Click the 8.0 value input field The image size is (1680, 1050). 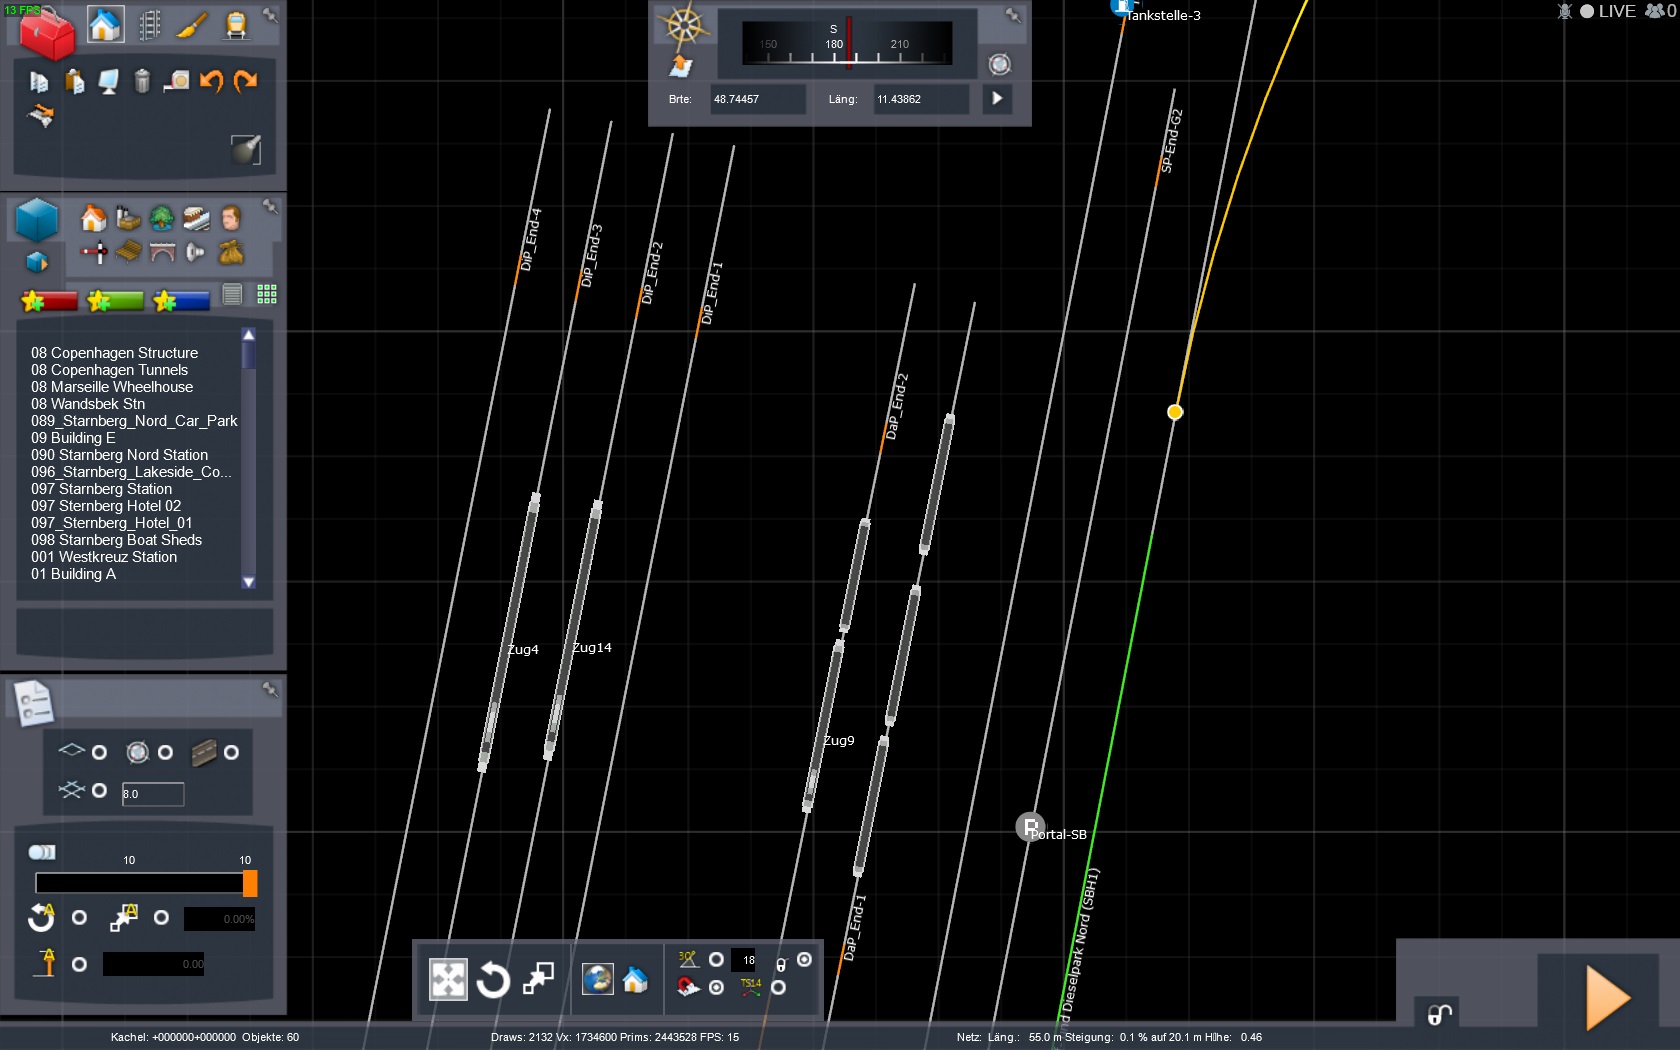point(153,794)
